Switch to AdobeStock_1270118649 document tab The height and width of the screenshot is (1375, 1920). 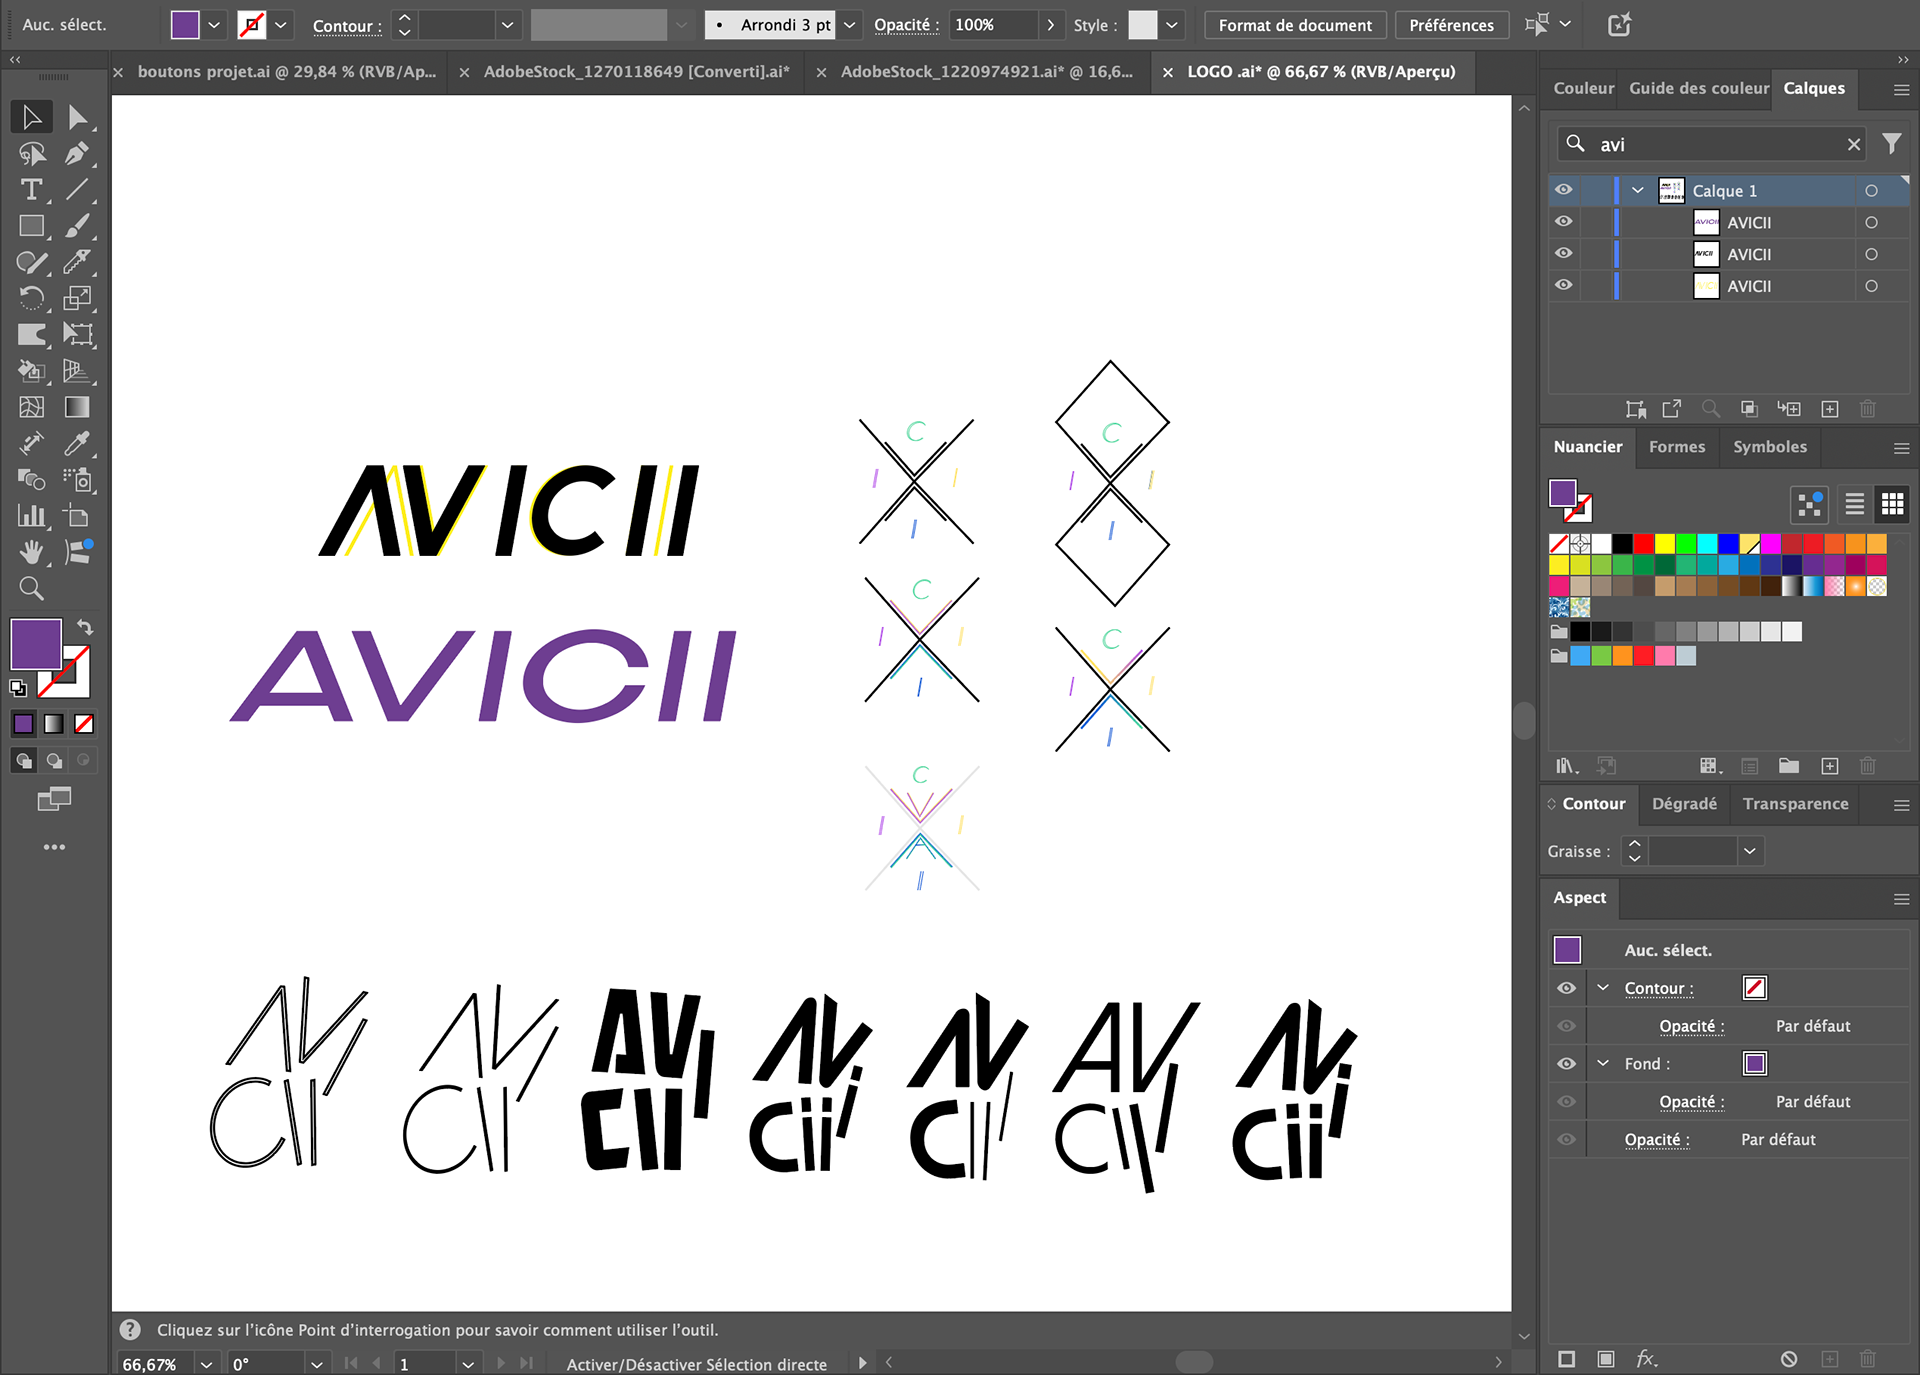tap(636, 71)
